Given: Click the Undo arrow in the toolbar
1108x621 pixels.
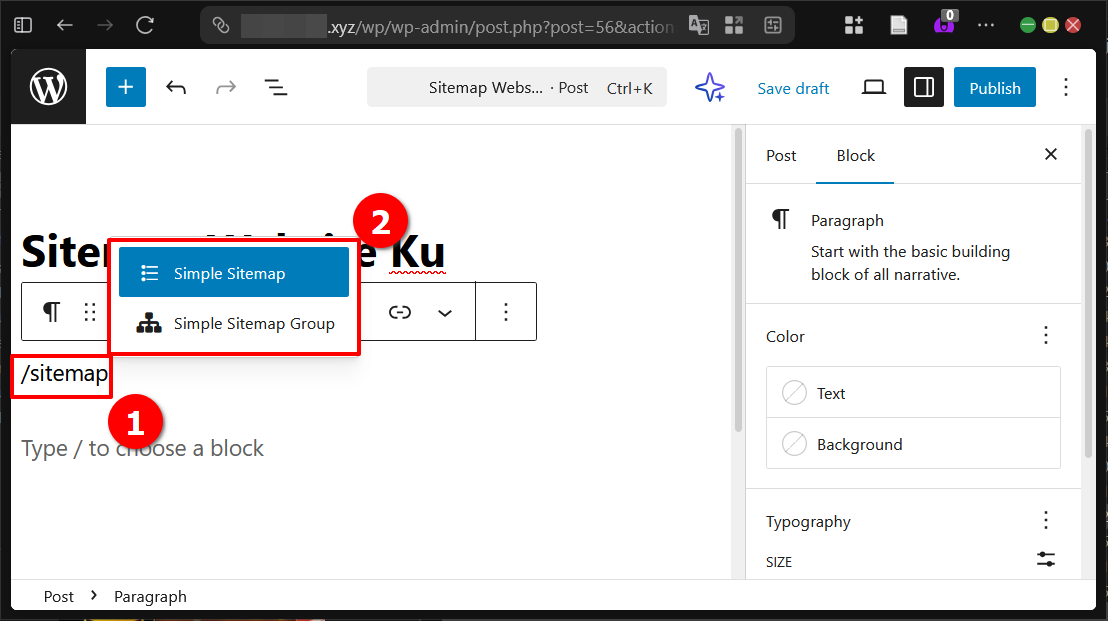Looking at the screenshot, I should (x=176, y=87).
